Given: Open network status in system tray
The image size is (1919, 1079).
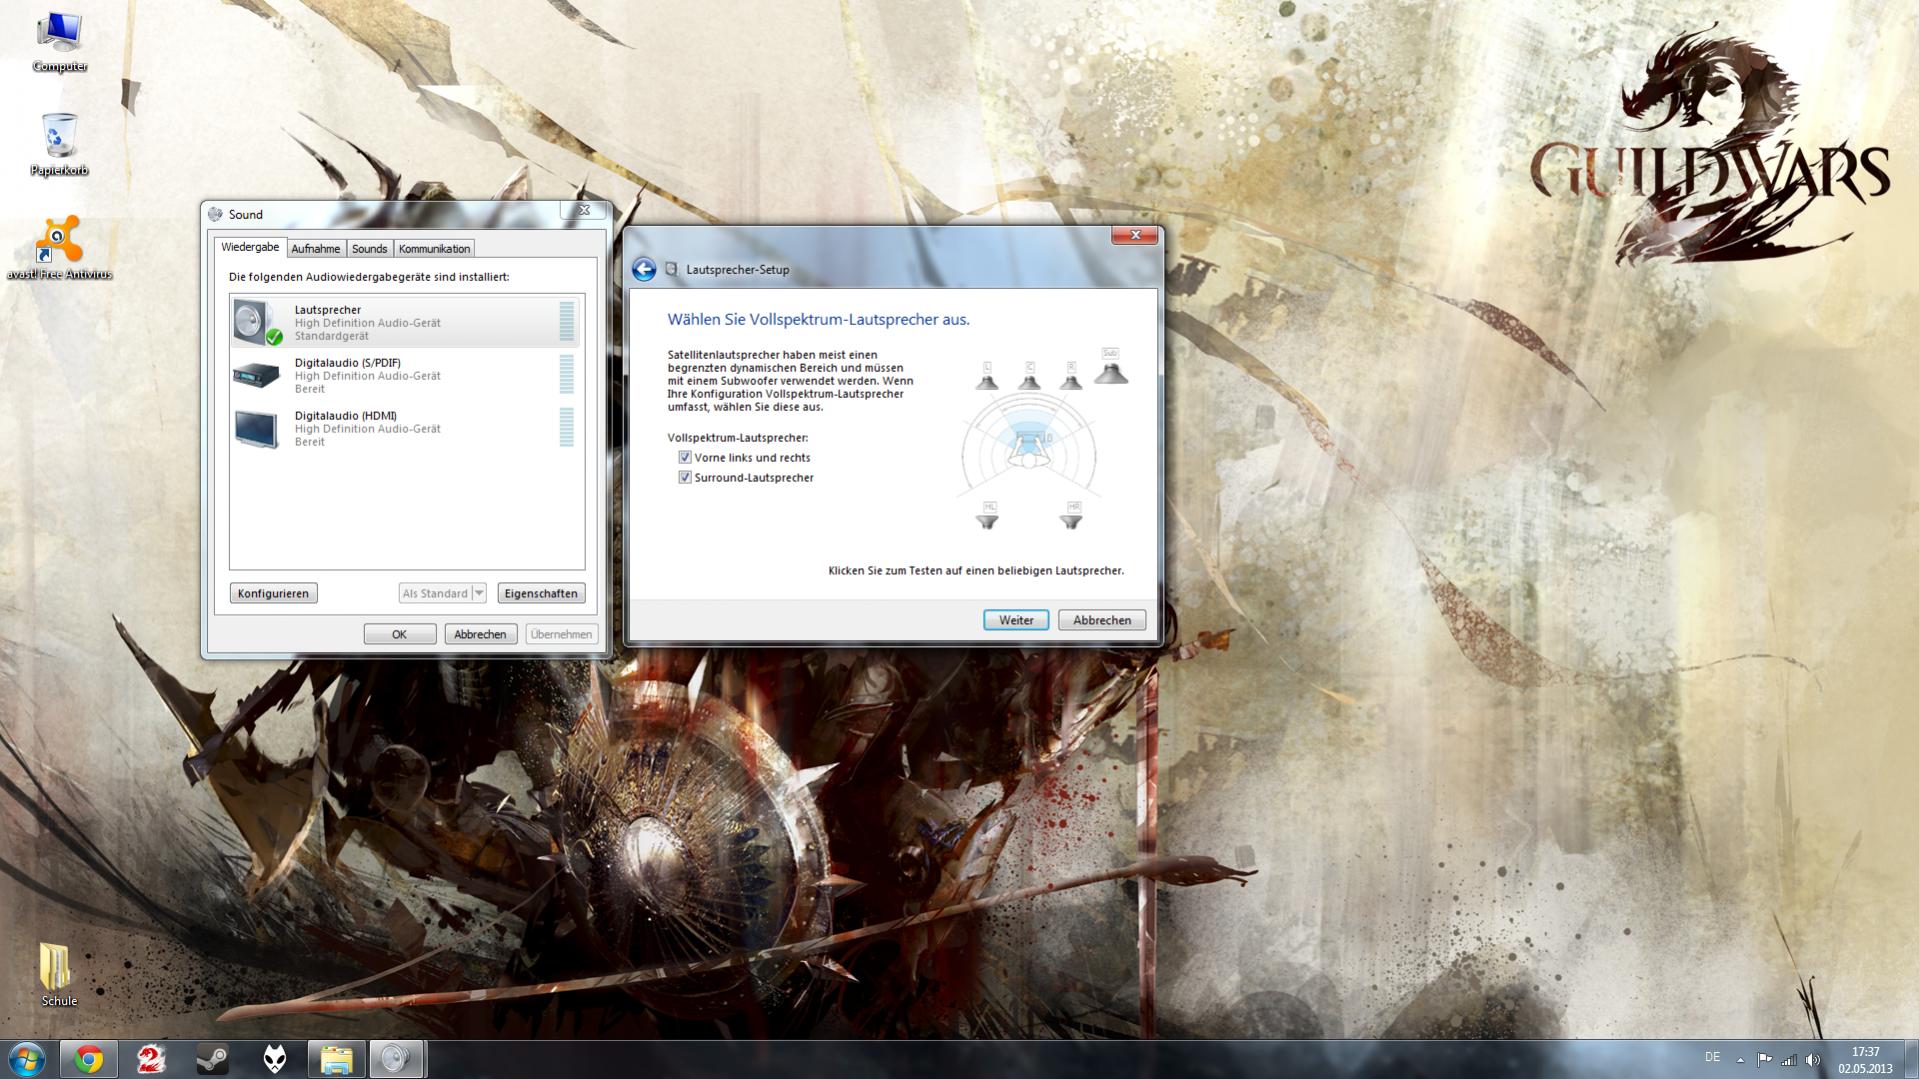Looking at the screenshot, I should (1789, 1060).
